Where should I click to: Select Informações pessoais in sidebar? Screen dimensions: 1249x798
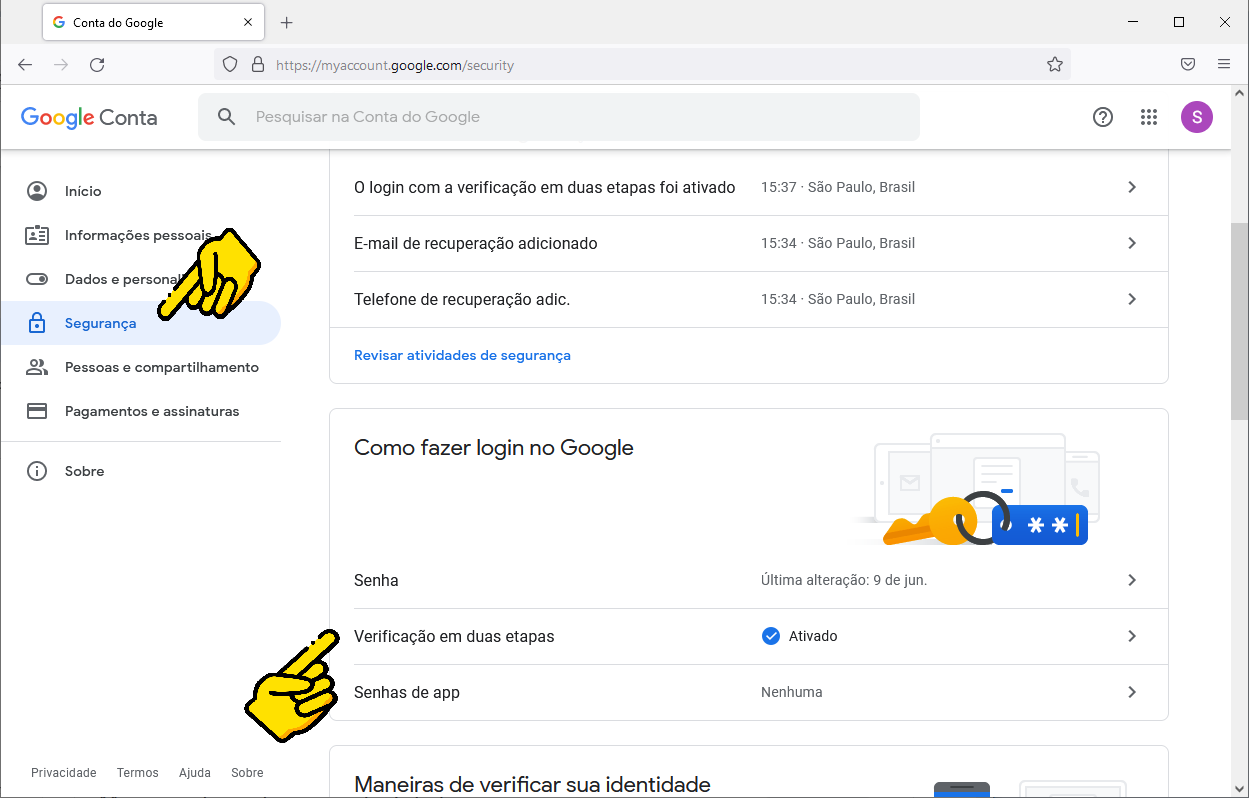click(140, 235)
